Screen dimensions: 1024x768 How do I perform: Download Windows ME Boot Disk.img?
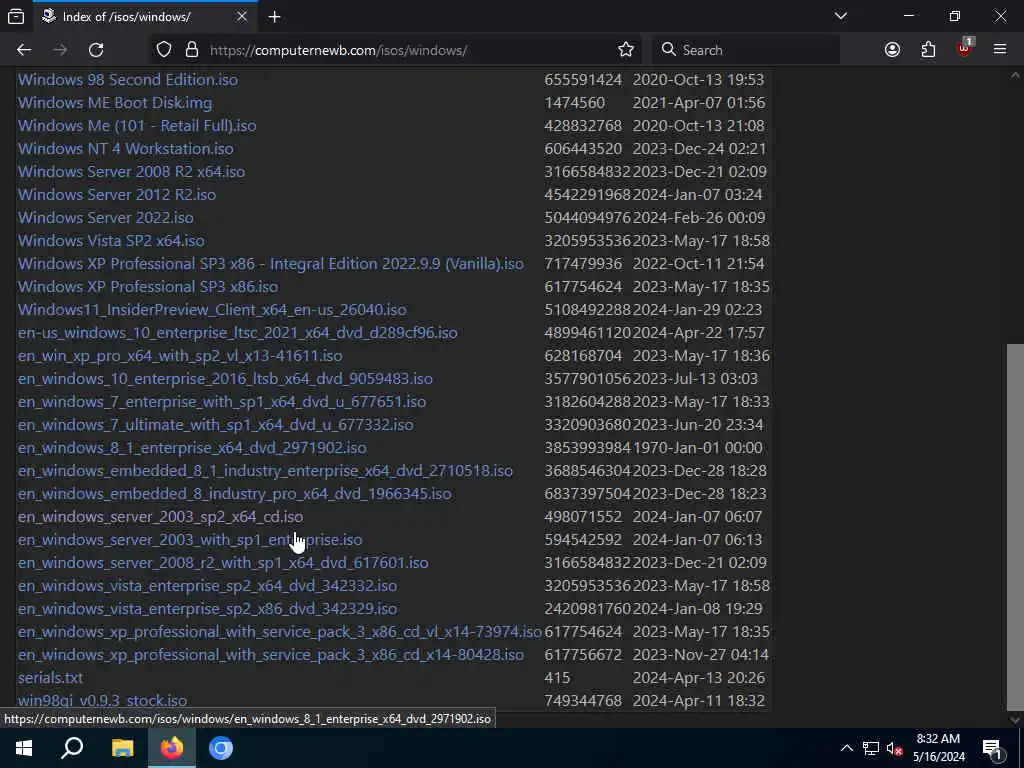click(115, 103)
